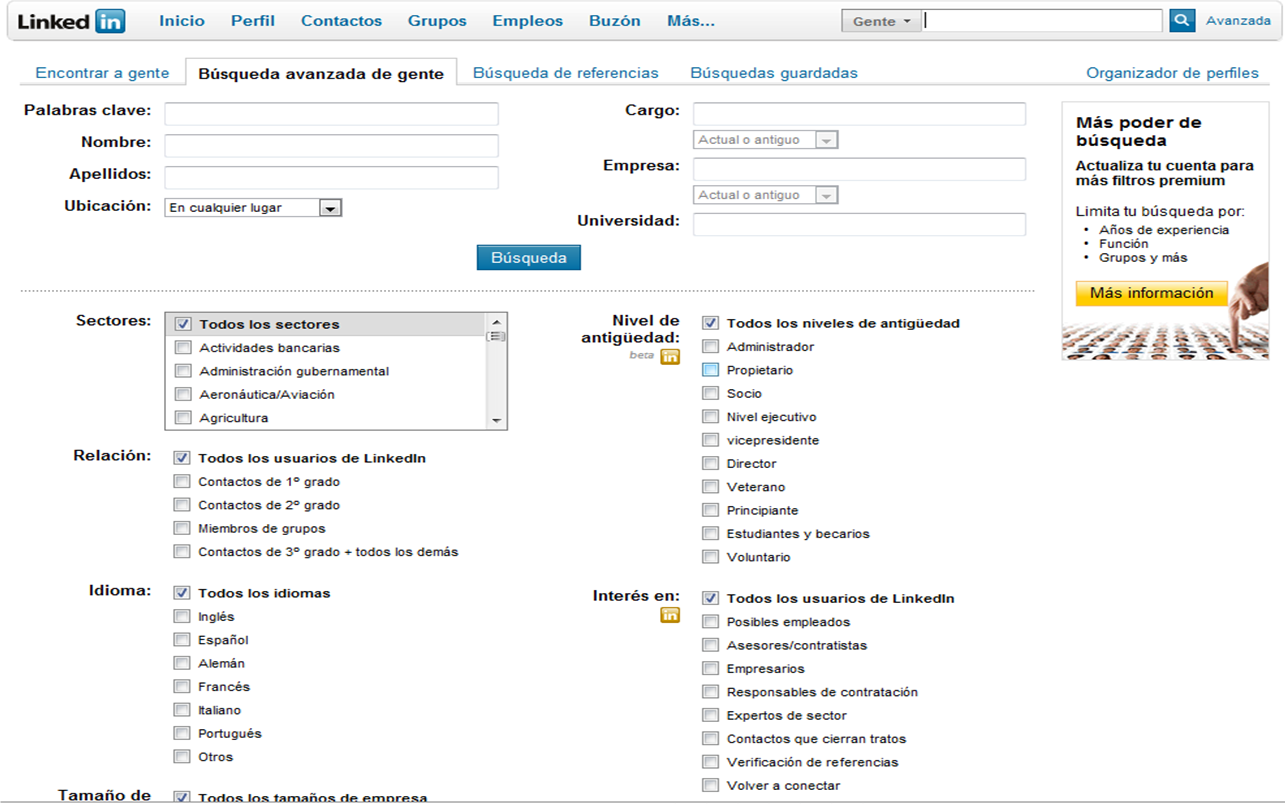Check Nivel ejecutivo checkbox
The image size is (1285, 804).
[710, 417]
